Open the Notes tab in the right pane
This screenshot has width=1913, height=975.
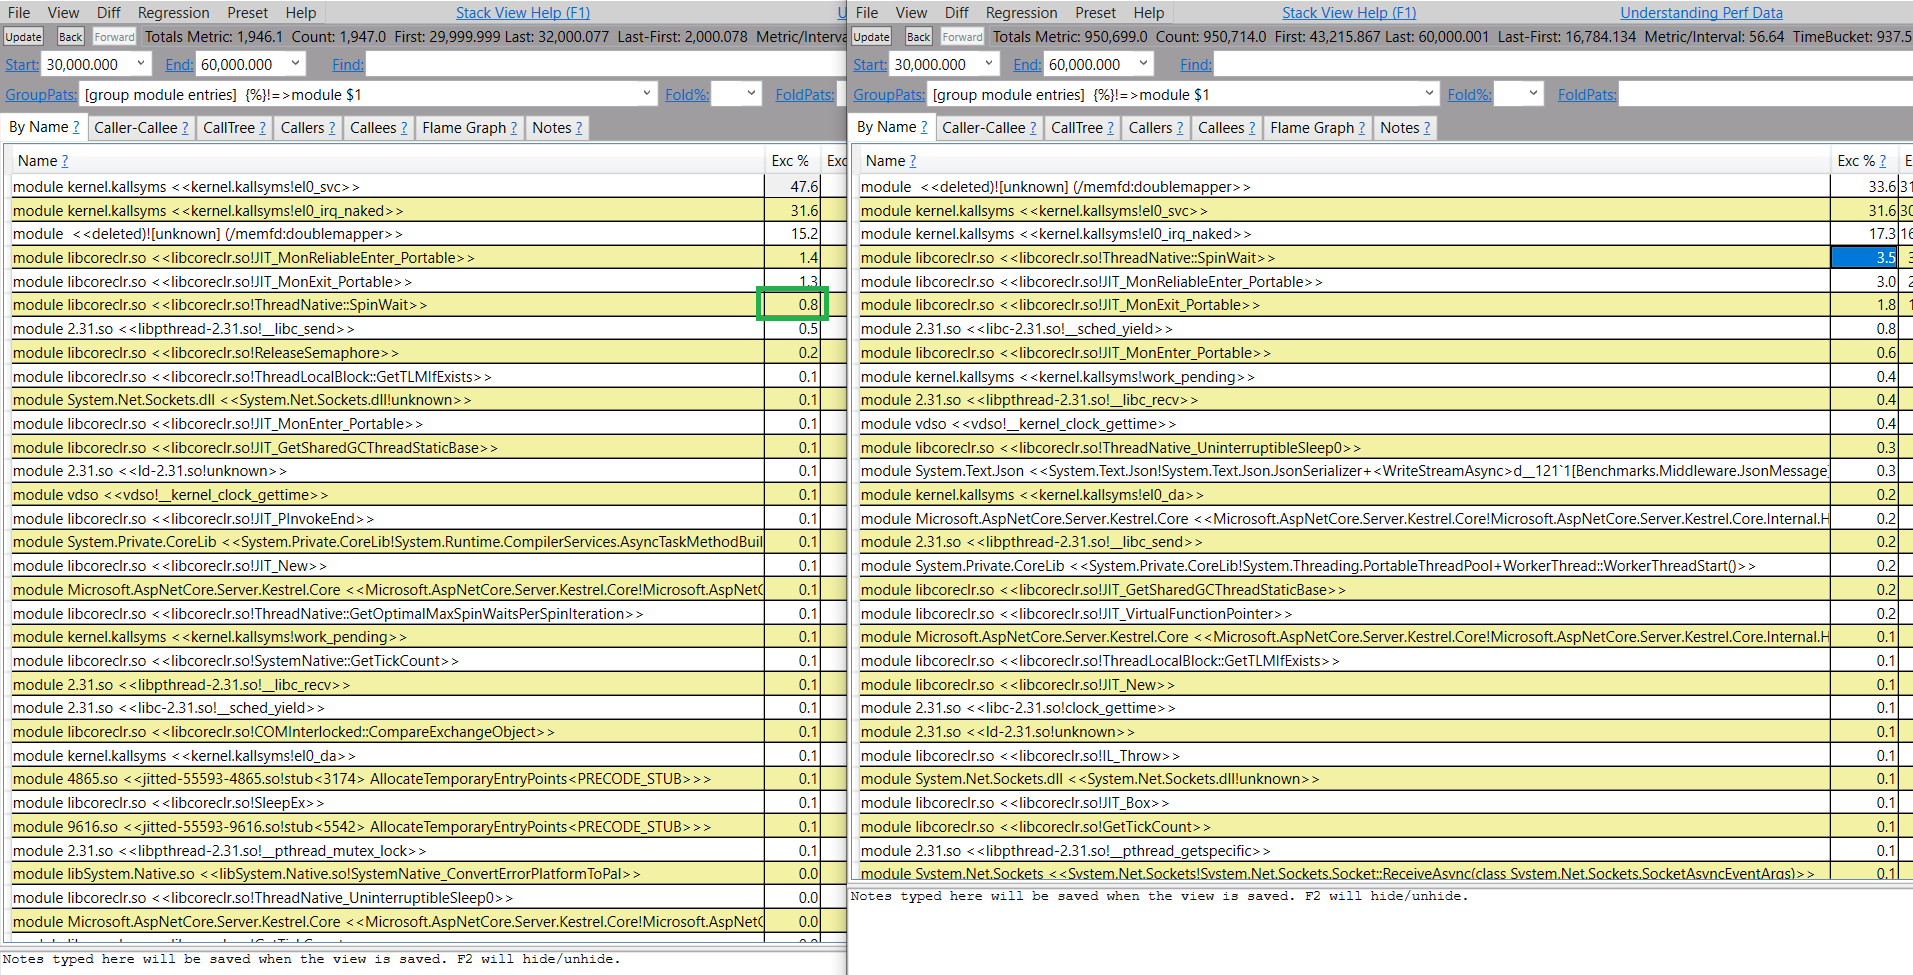click(1399, 127)
